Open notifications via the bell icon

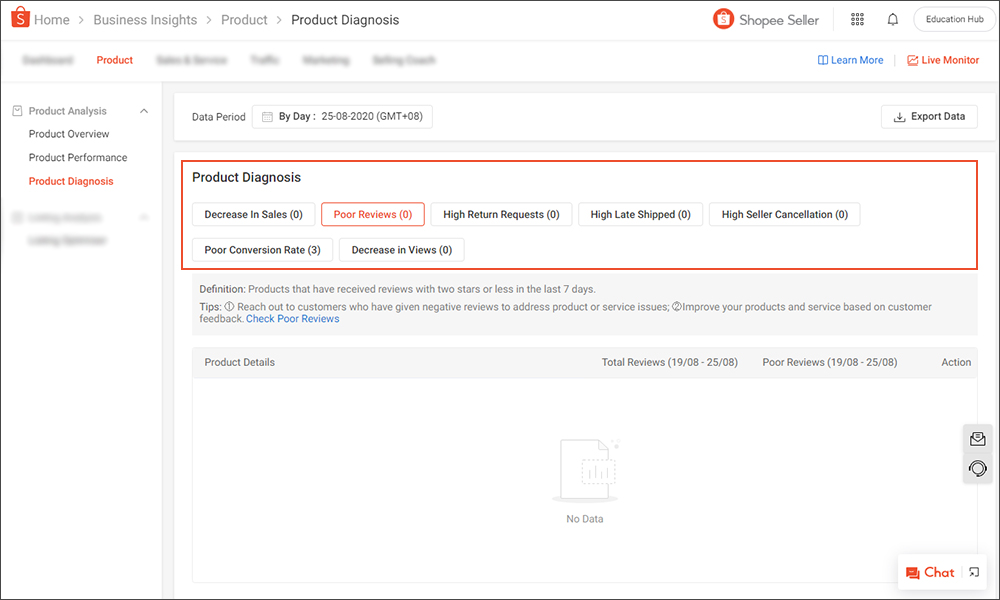click(x=892, y=19)
